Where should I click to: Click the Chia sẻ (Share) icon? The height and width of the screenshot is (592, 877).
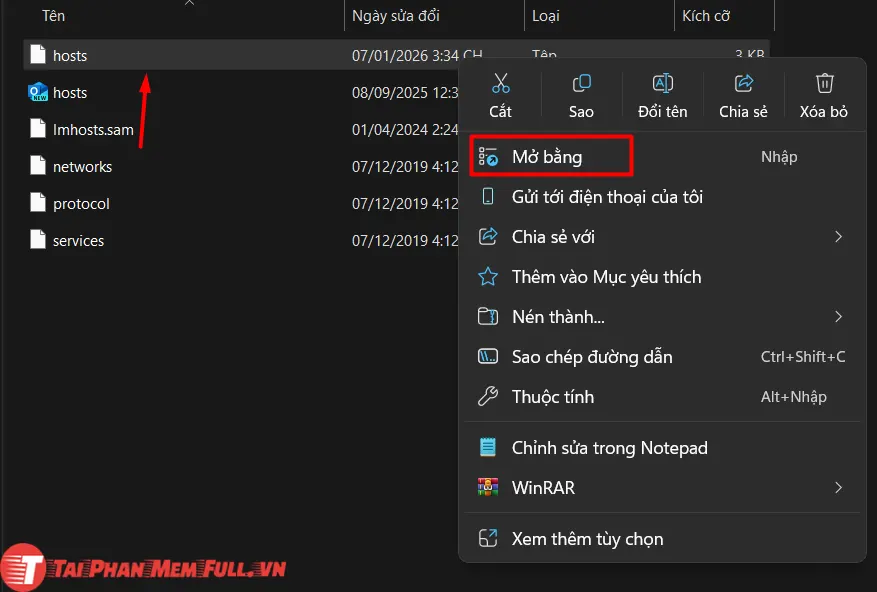[x=743, y=84]
